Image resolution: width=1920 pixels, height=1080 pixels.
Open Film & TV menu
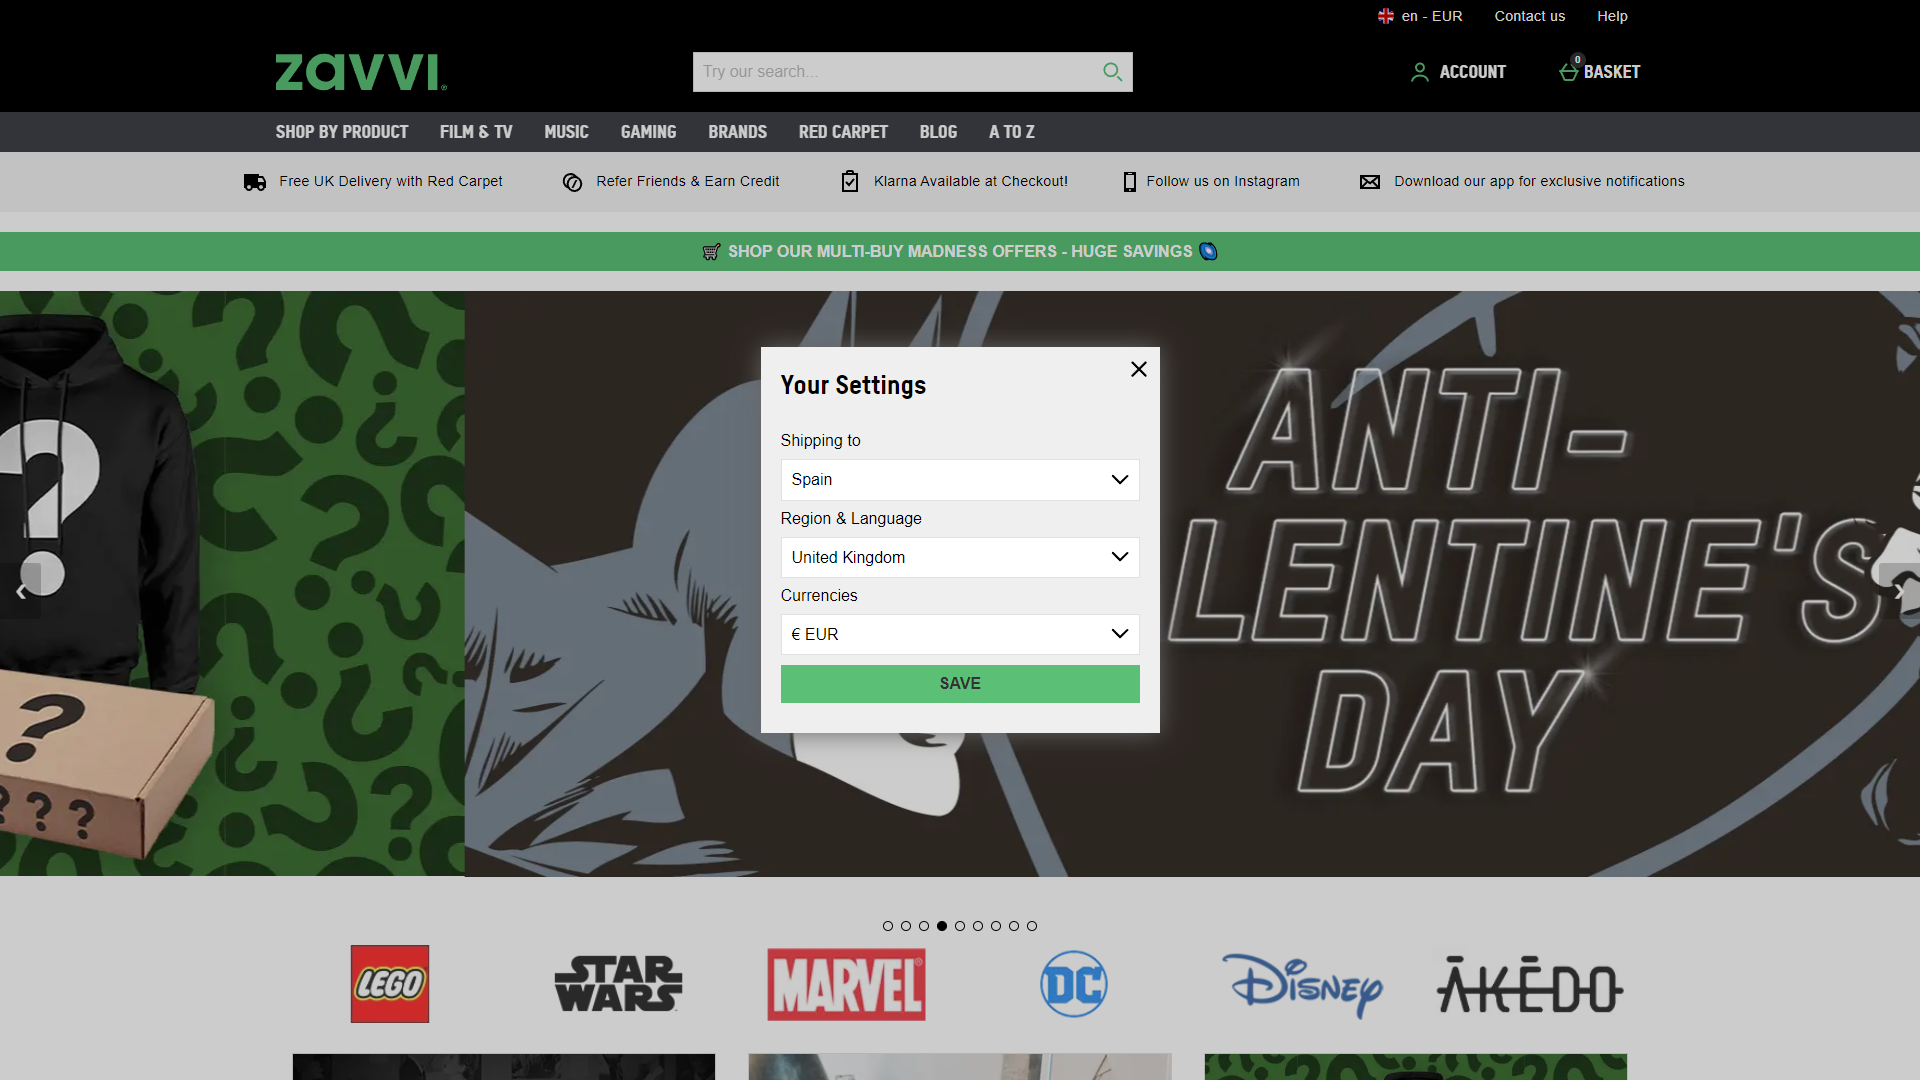point(476,132)
